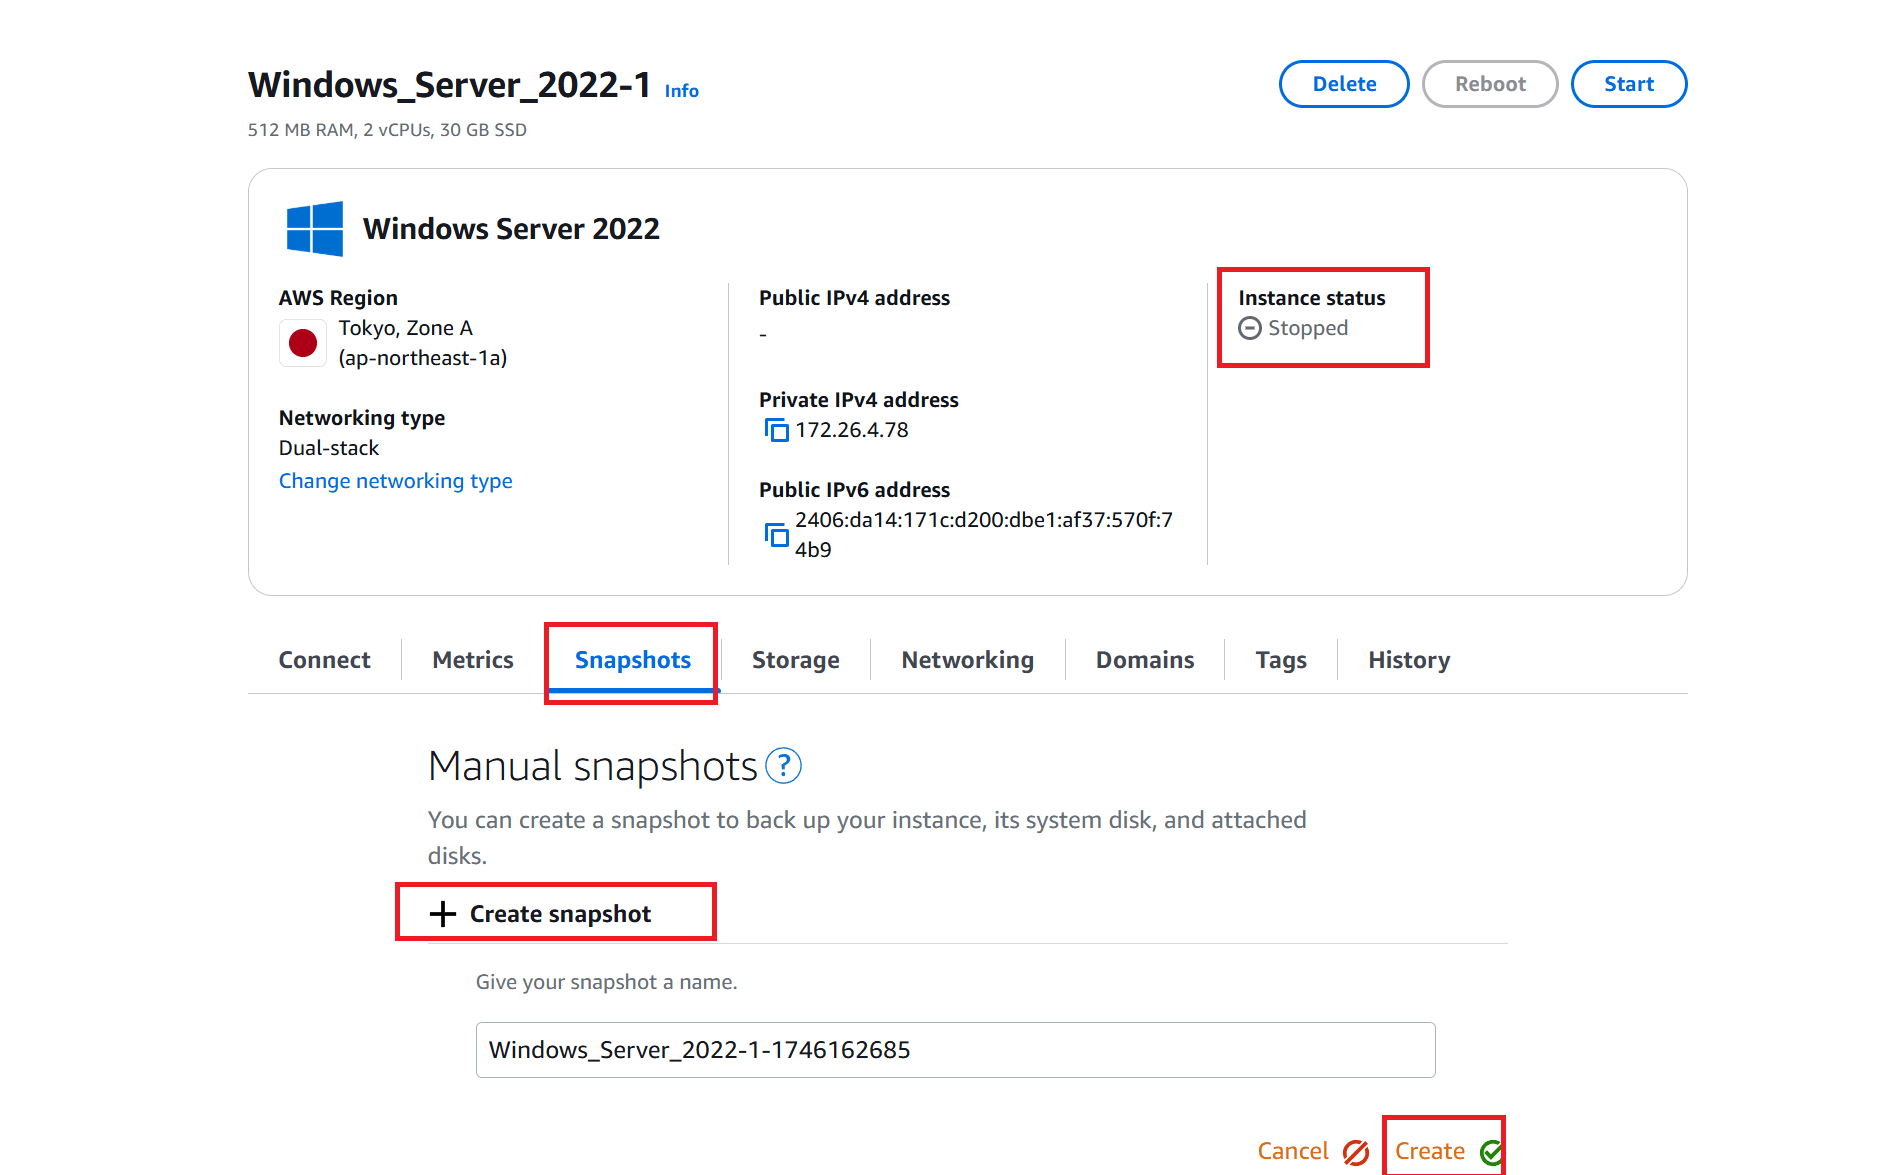Click the Tokyo region flag icon

(302, 343)
